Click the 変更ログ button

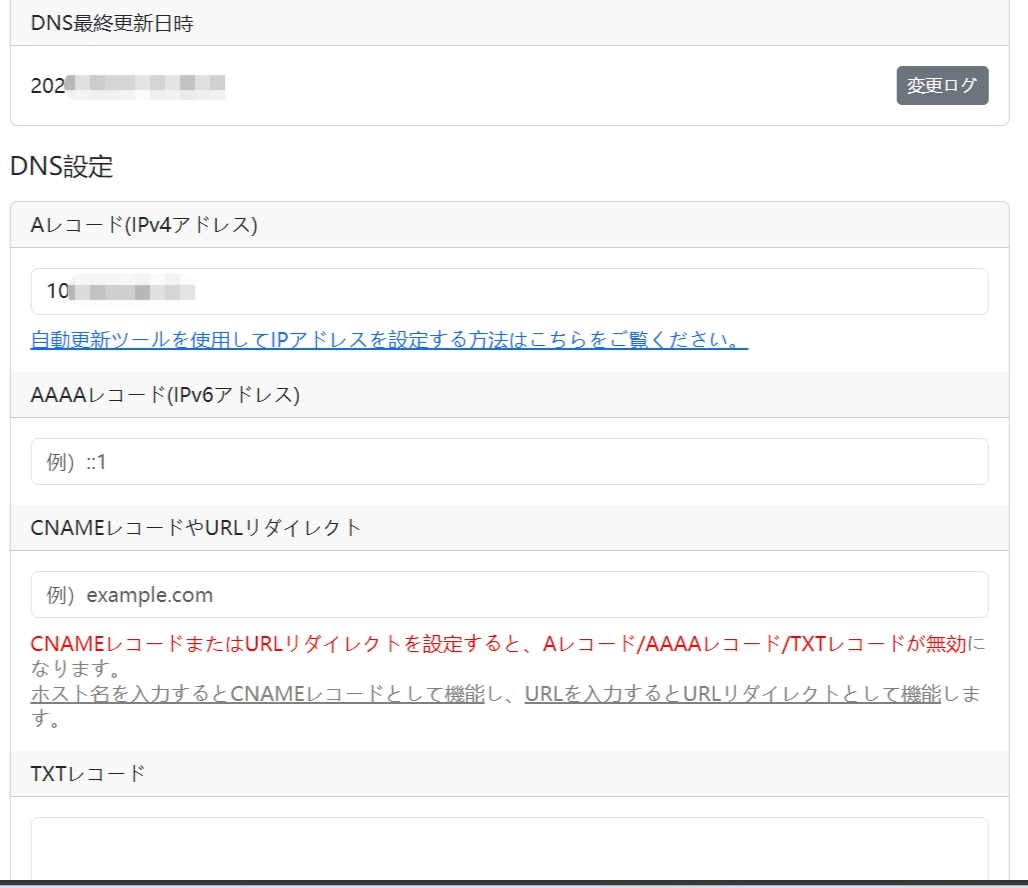point(942,86)
